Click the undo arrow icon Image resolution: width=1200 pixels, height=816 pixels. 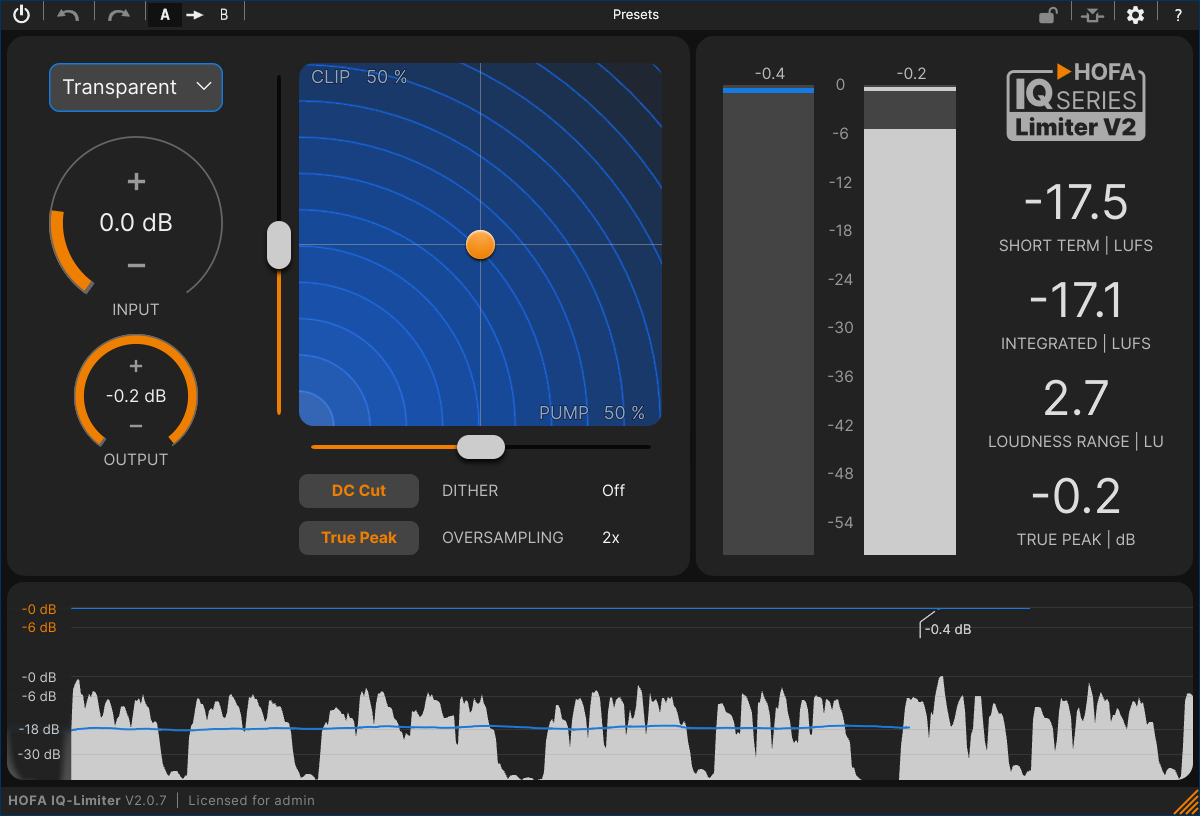tap(68, 15)
